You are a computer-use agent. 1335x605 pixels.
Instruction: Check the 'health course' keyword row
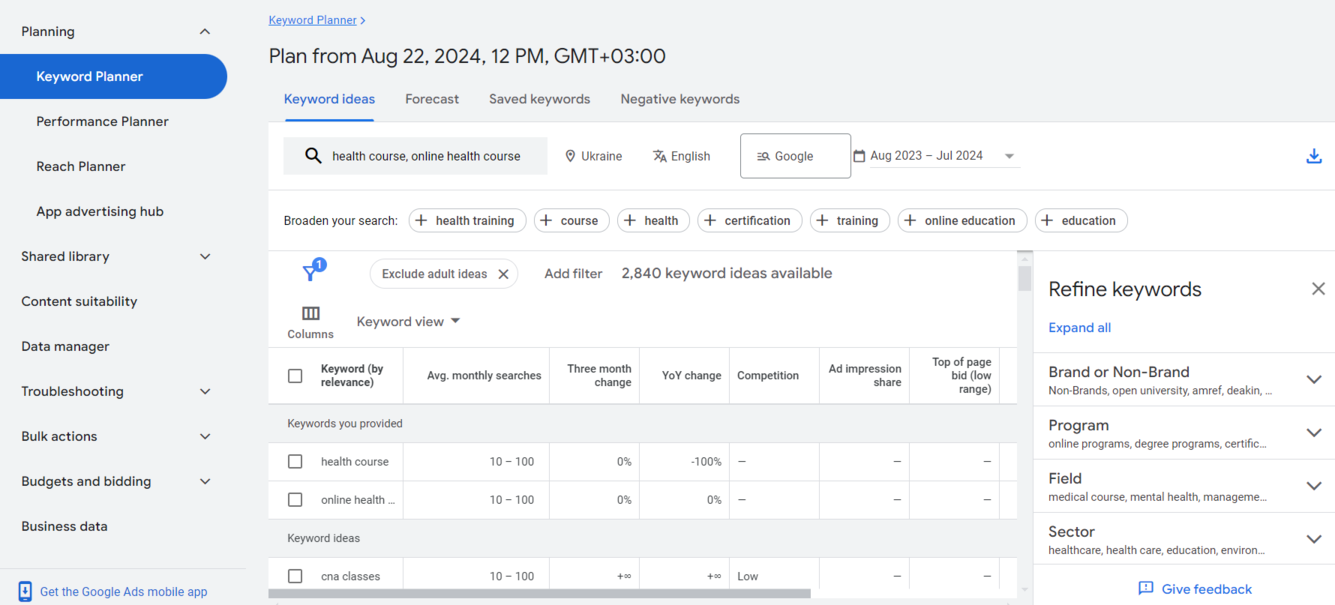tap(295, 462)
